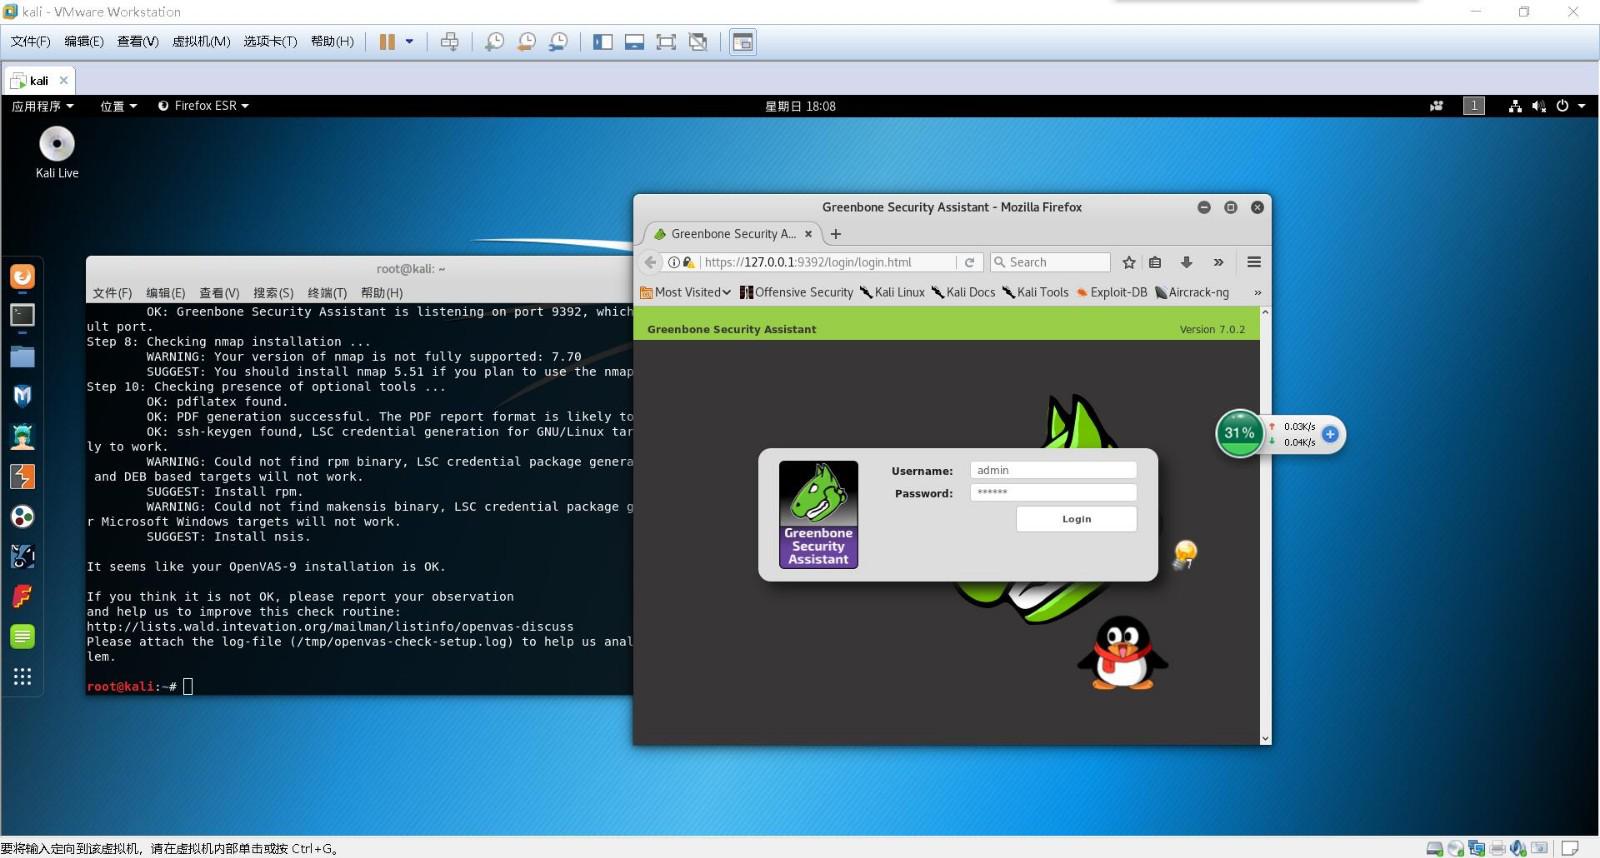
Task: Open the 查看(V) menu in VMware
Action: (x=138, y=41)
